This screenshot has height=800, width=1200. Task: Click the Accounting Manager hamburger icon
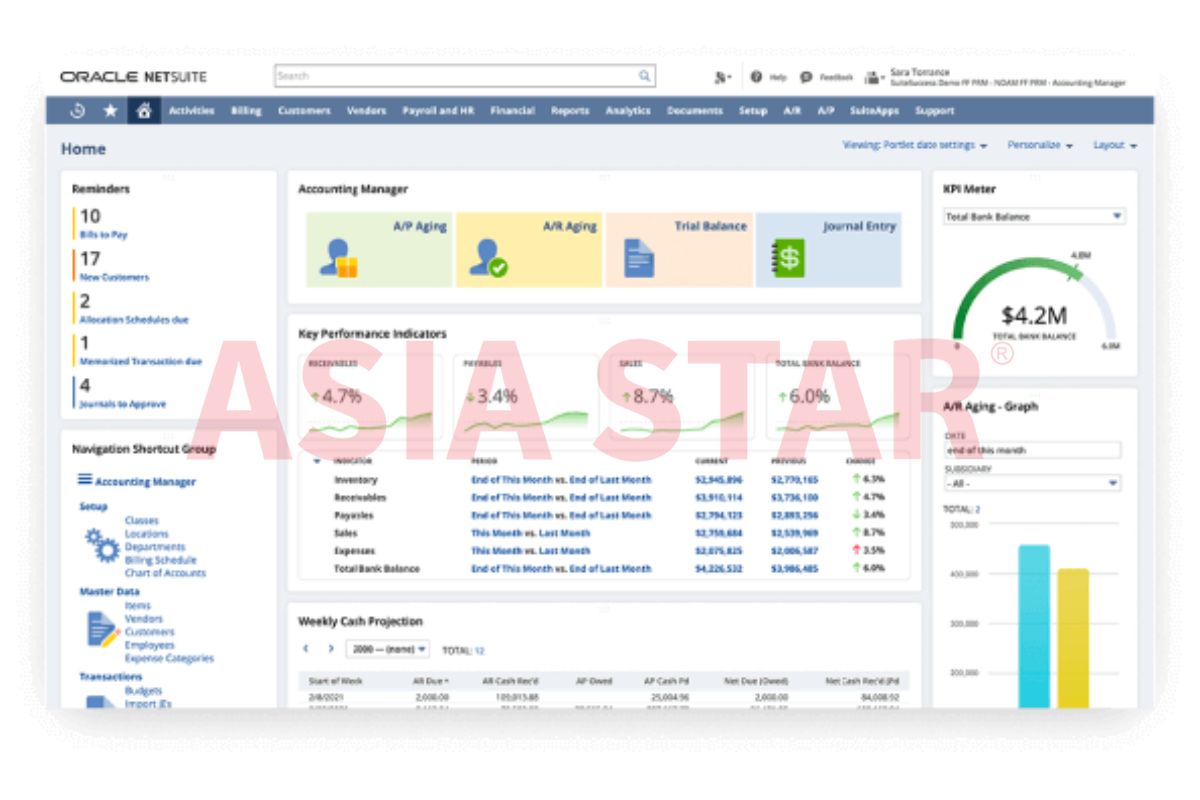[85, 480]
